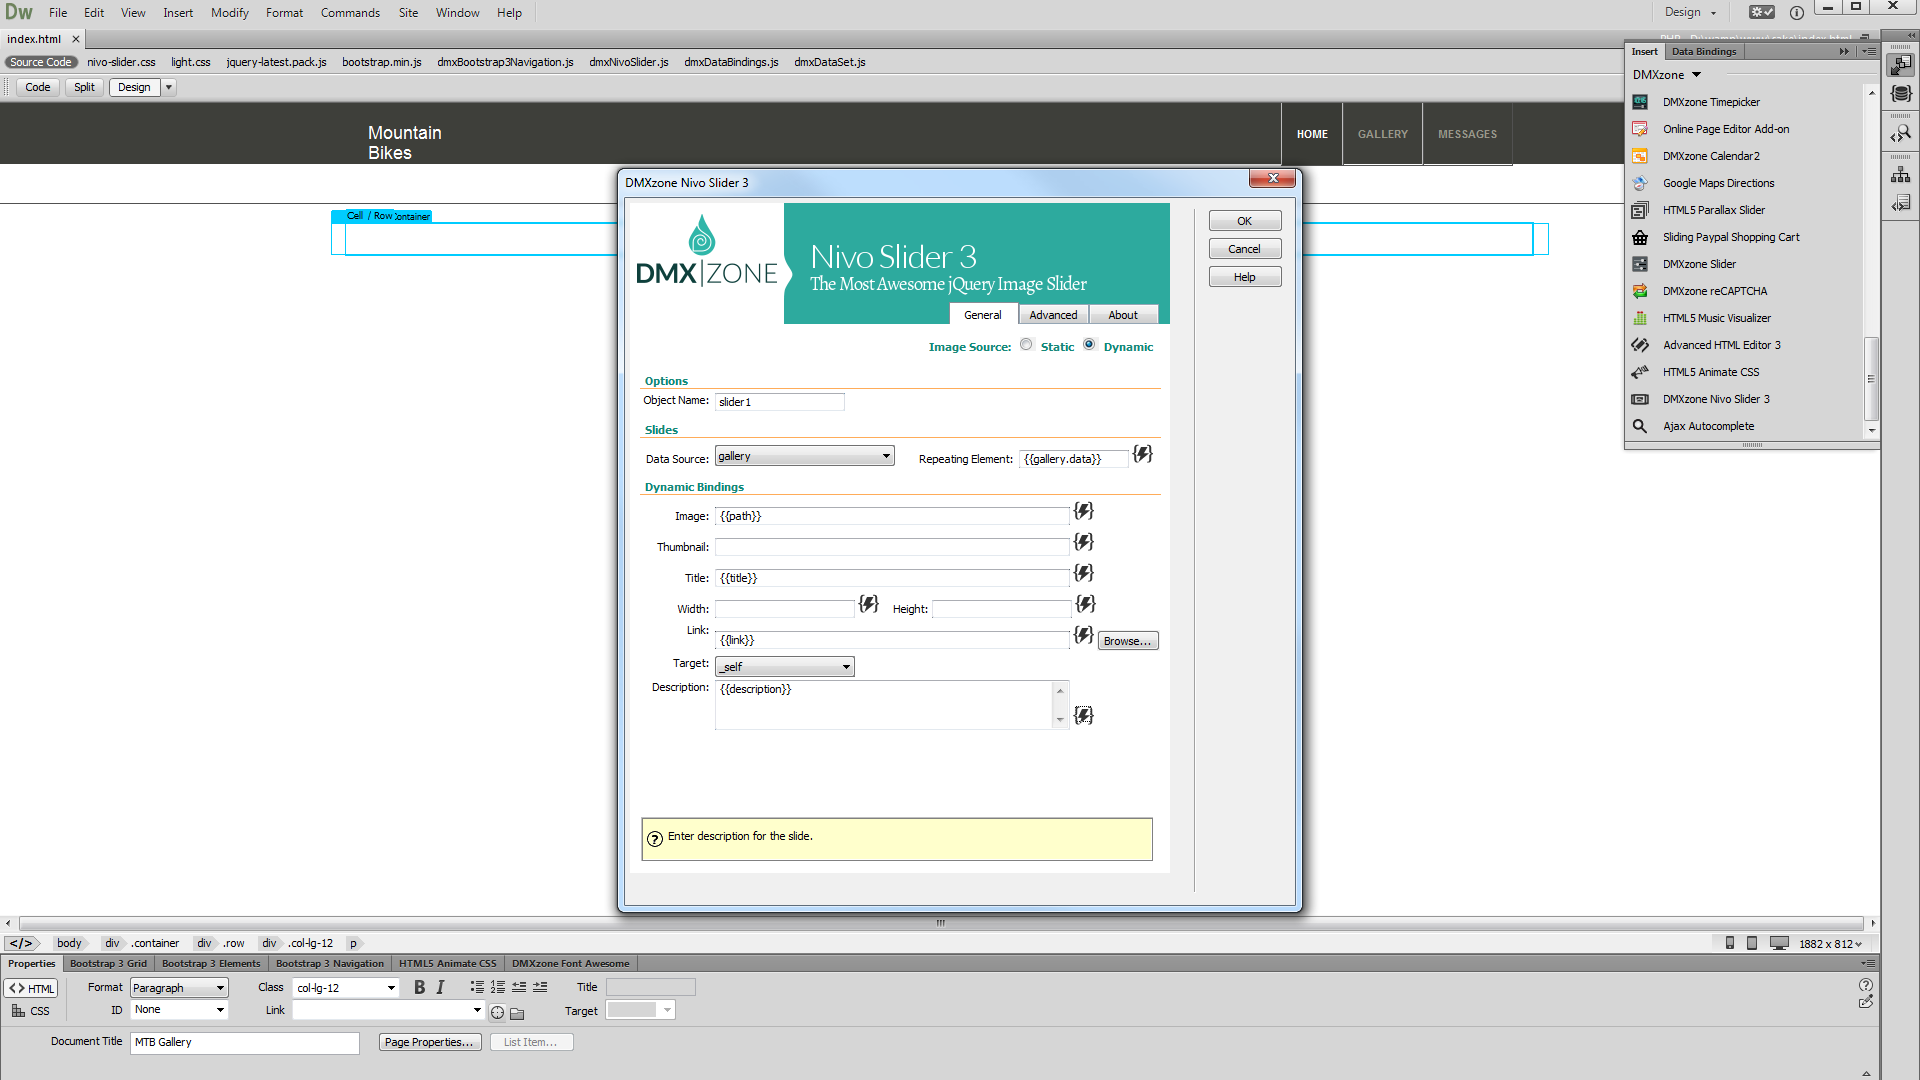Click the DMXzone reCAPTCHA icon
1920x1080 pixels.
point(1640,291)
